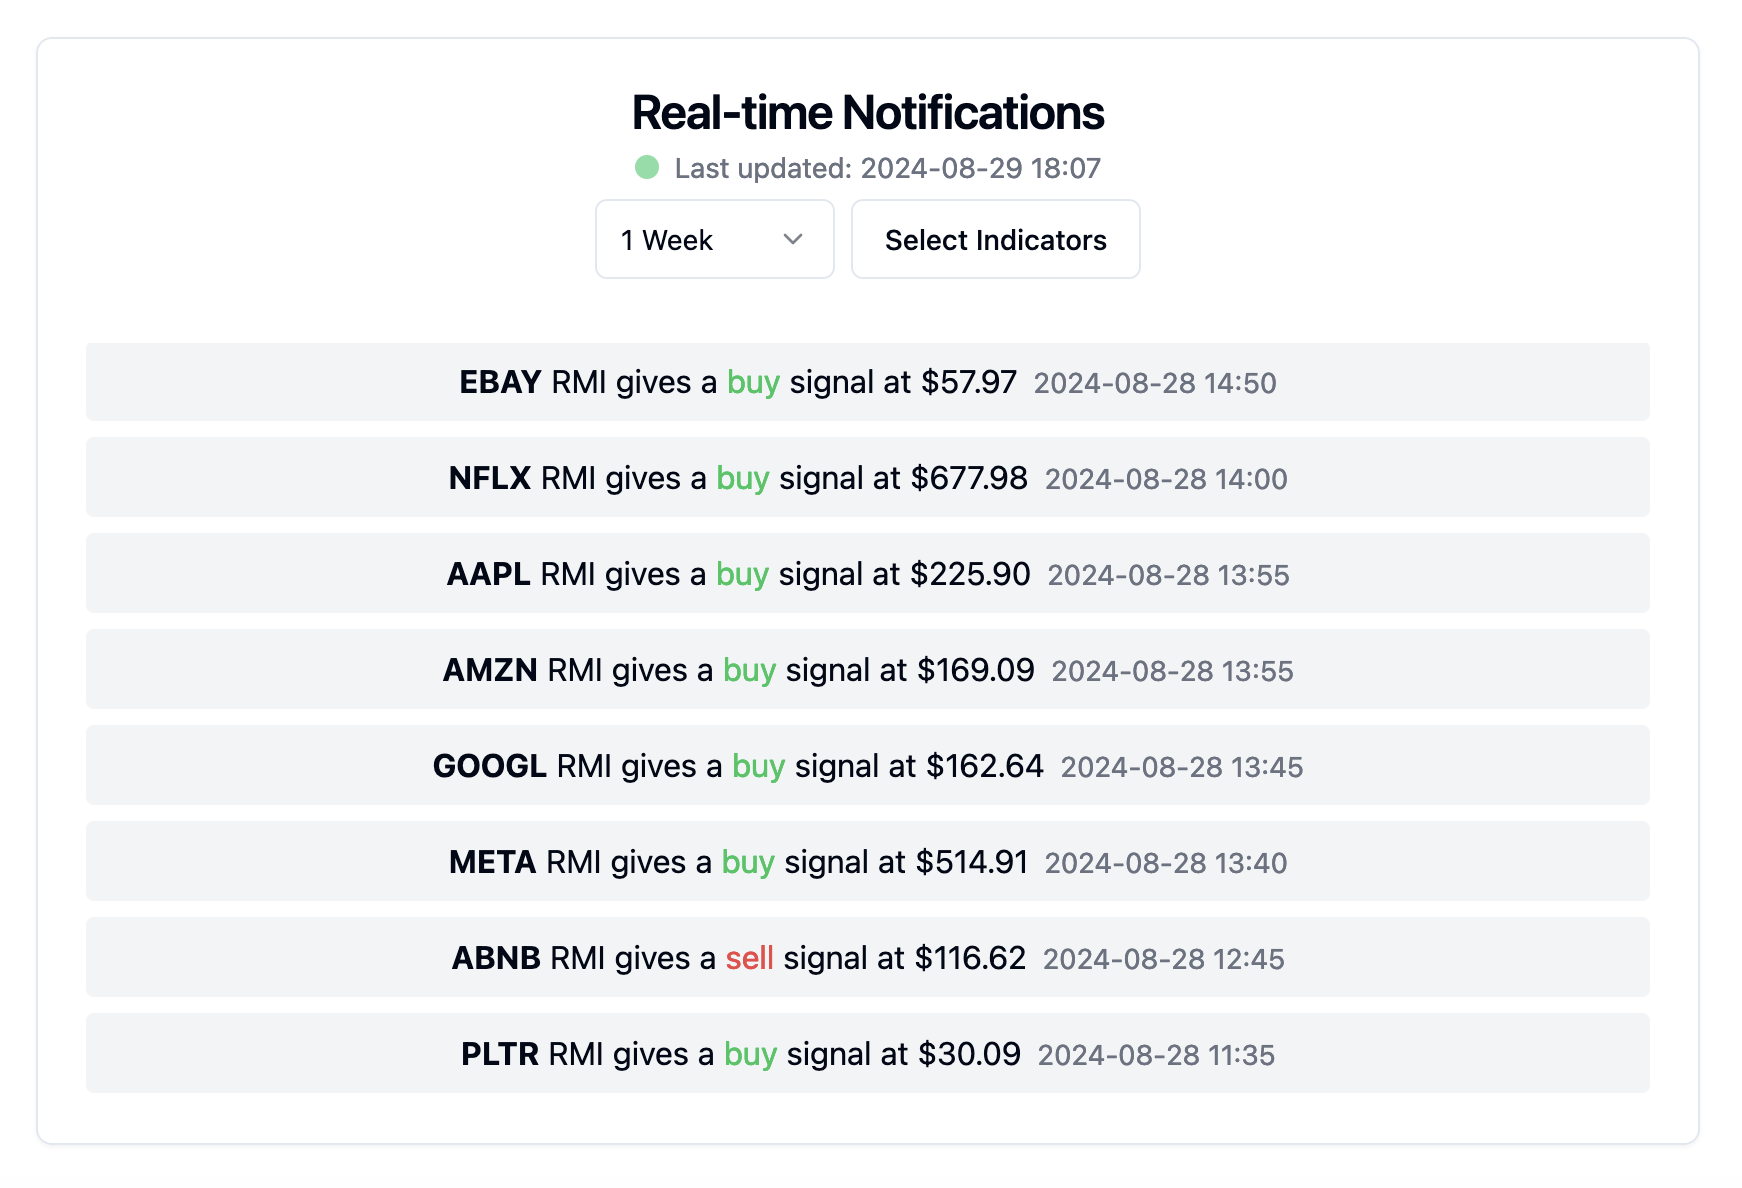Click the EBAY ticker symbol
The width and height of the screenshot is (1742, 1188).
(x=500, y=382)
